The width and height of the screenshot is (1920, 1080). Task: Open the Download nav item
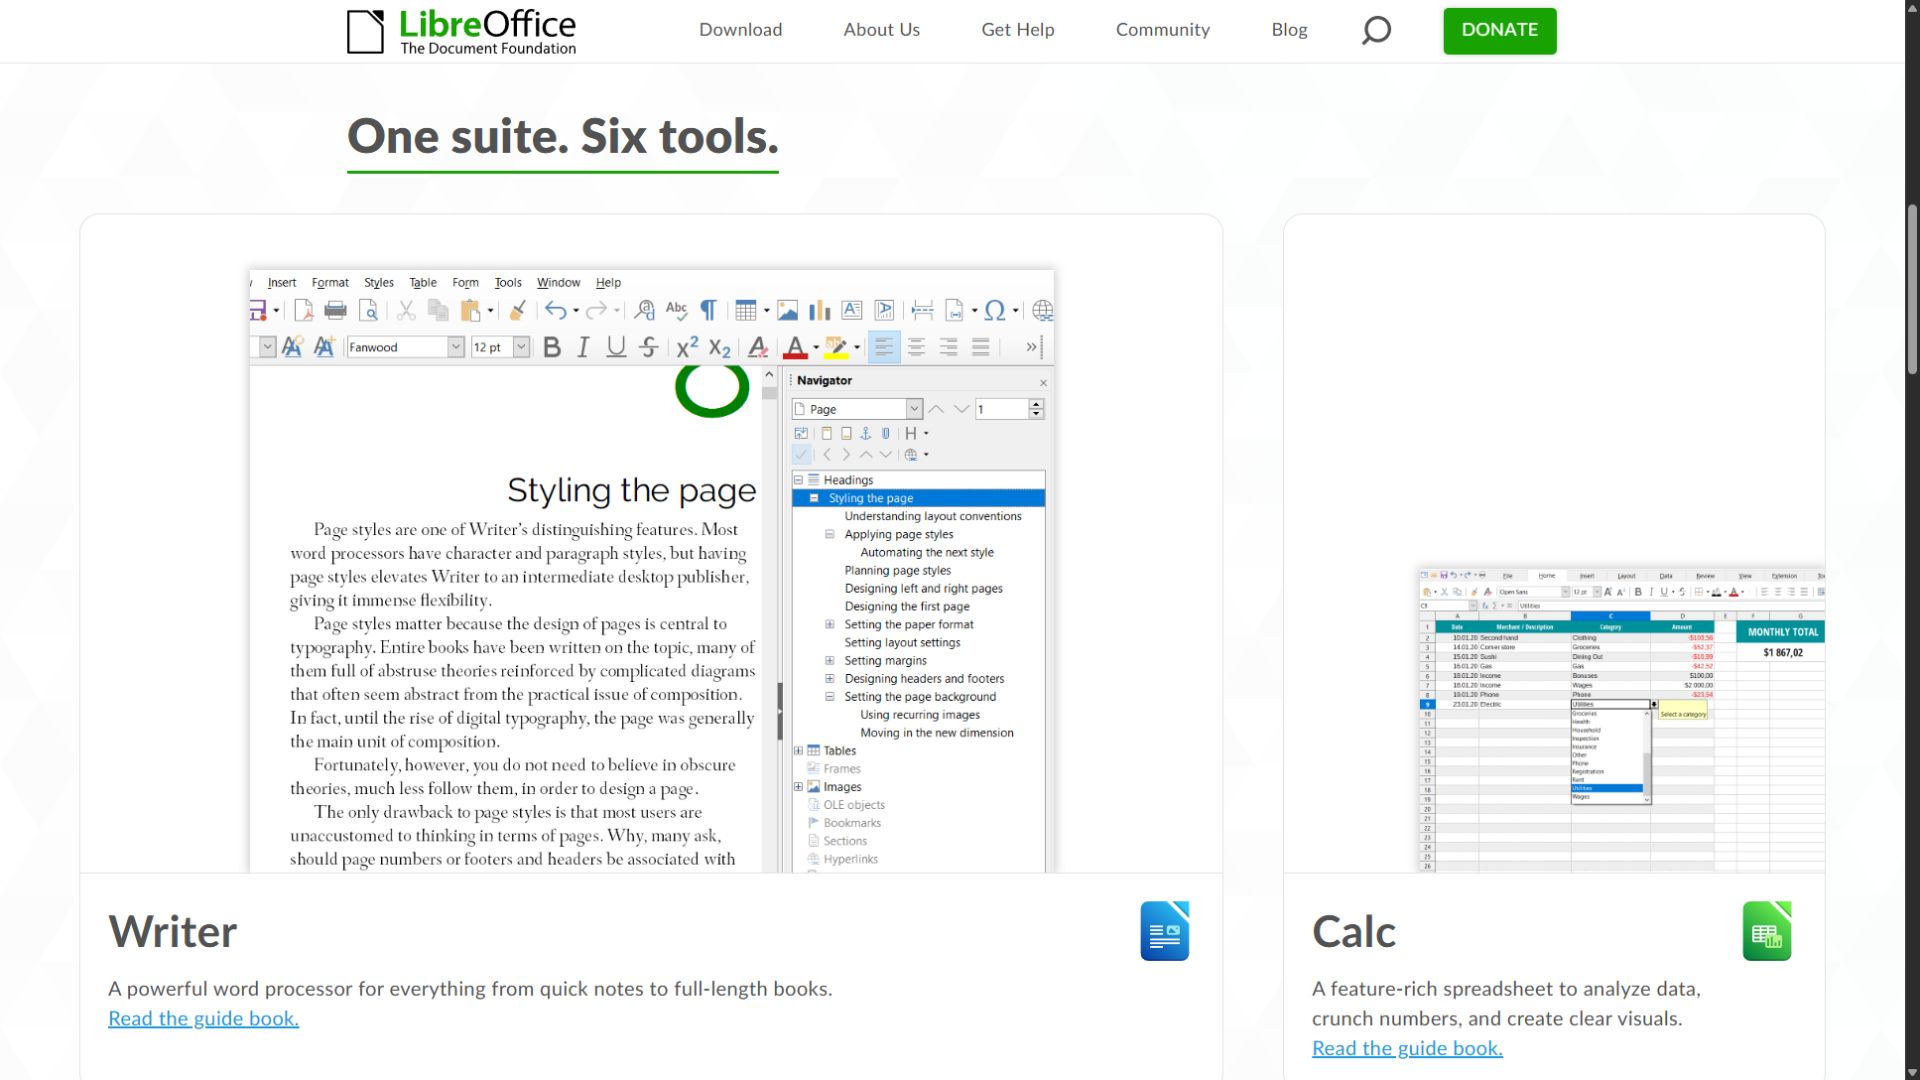[741, 30]
